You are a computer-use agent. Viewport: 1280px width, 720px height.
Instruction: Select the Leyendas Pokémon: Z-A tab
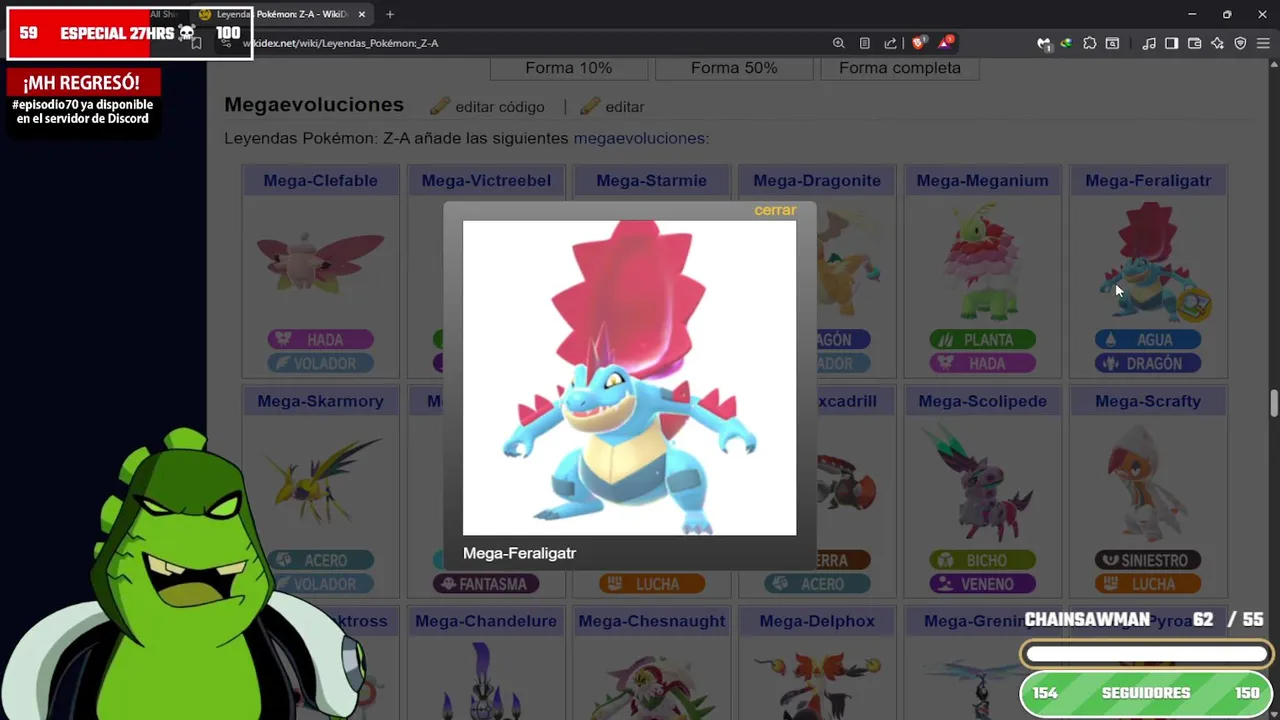[282, 14]
